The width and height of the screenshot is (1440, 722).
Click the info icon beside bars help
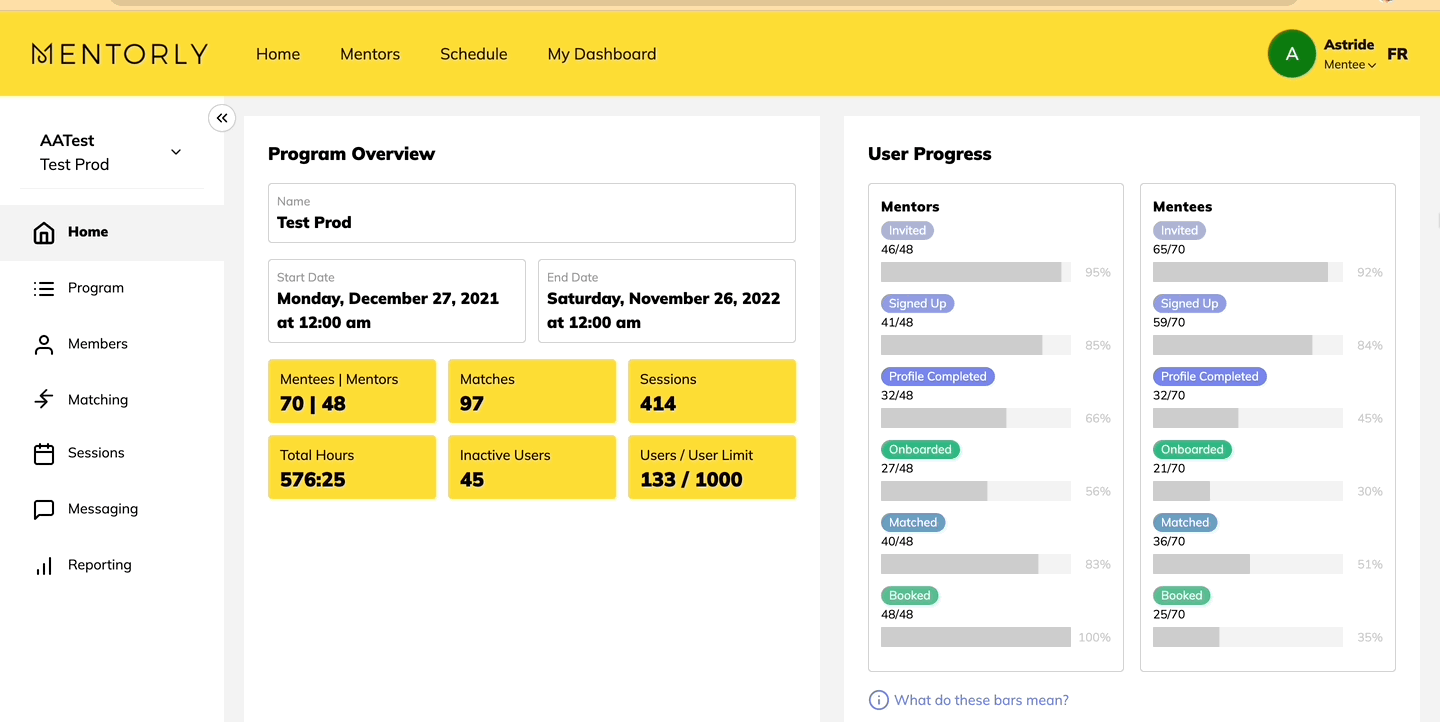pyautogui.click(x=878, y=700)
